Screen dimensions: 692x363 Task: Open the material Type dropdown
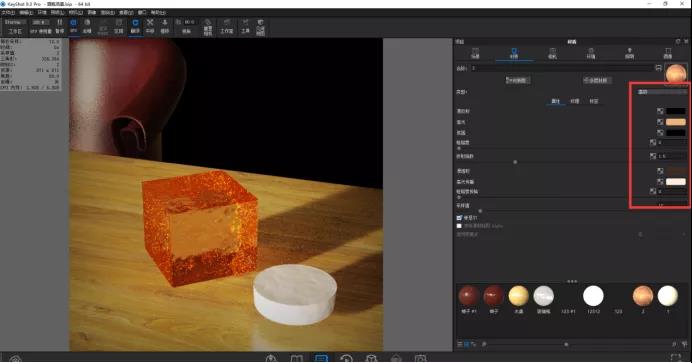click(x=662, y=92)
